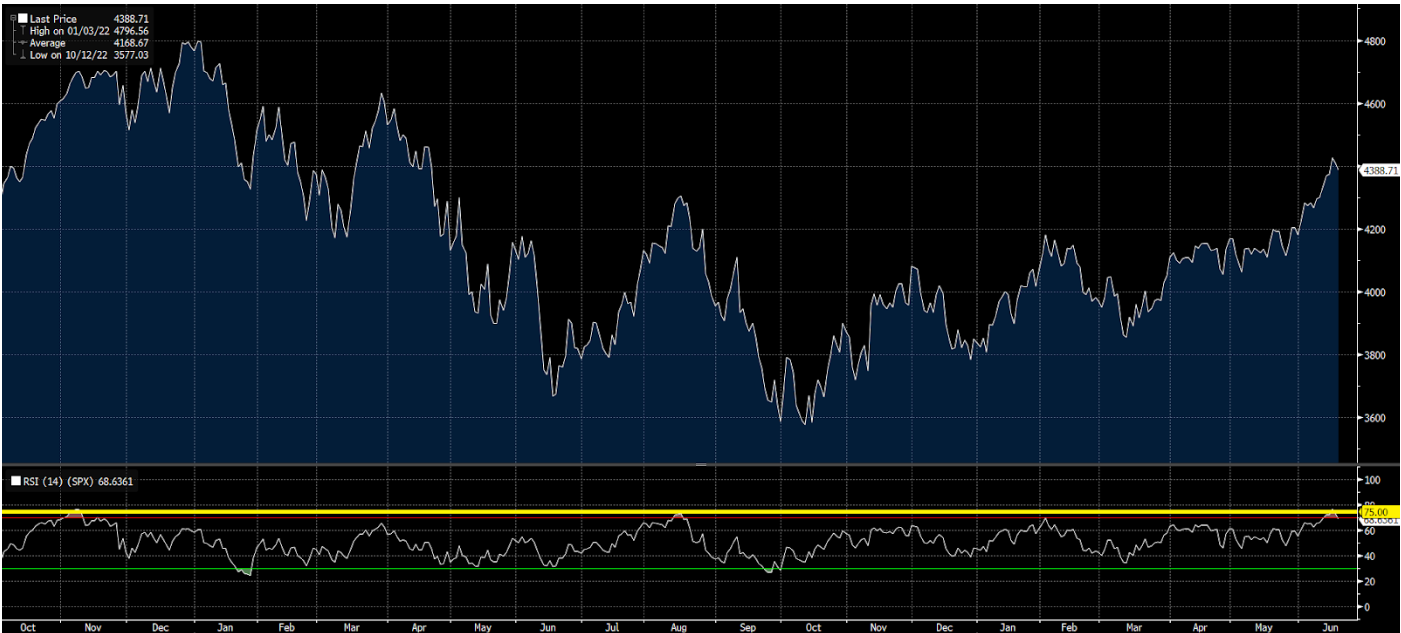Click the 'High on 01/03/22' legend entry

[68, 31]
